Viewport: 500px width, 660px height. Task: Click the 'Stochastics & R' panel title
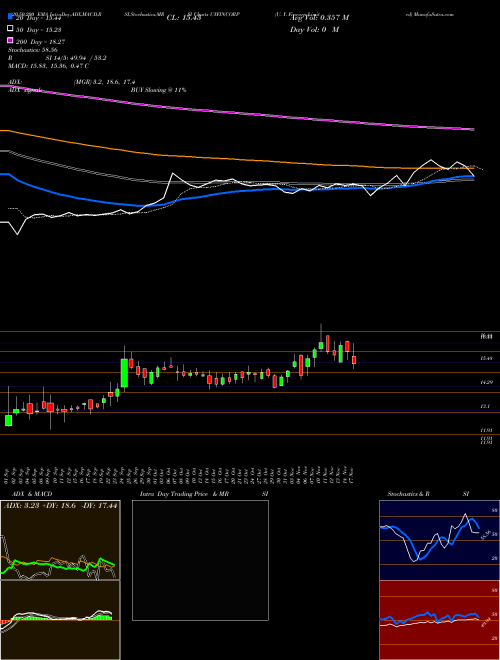click(x=408, y=494)
